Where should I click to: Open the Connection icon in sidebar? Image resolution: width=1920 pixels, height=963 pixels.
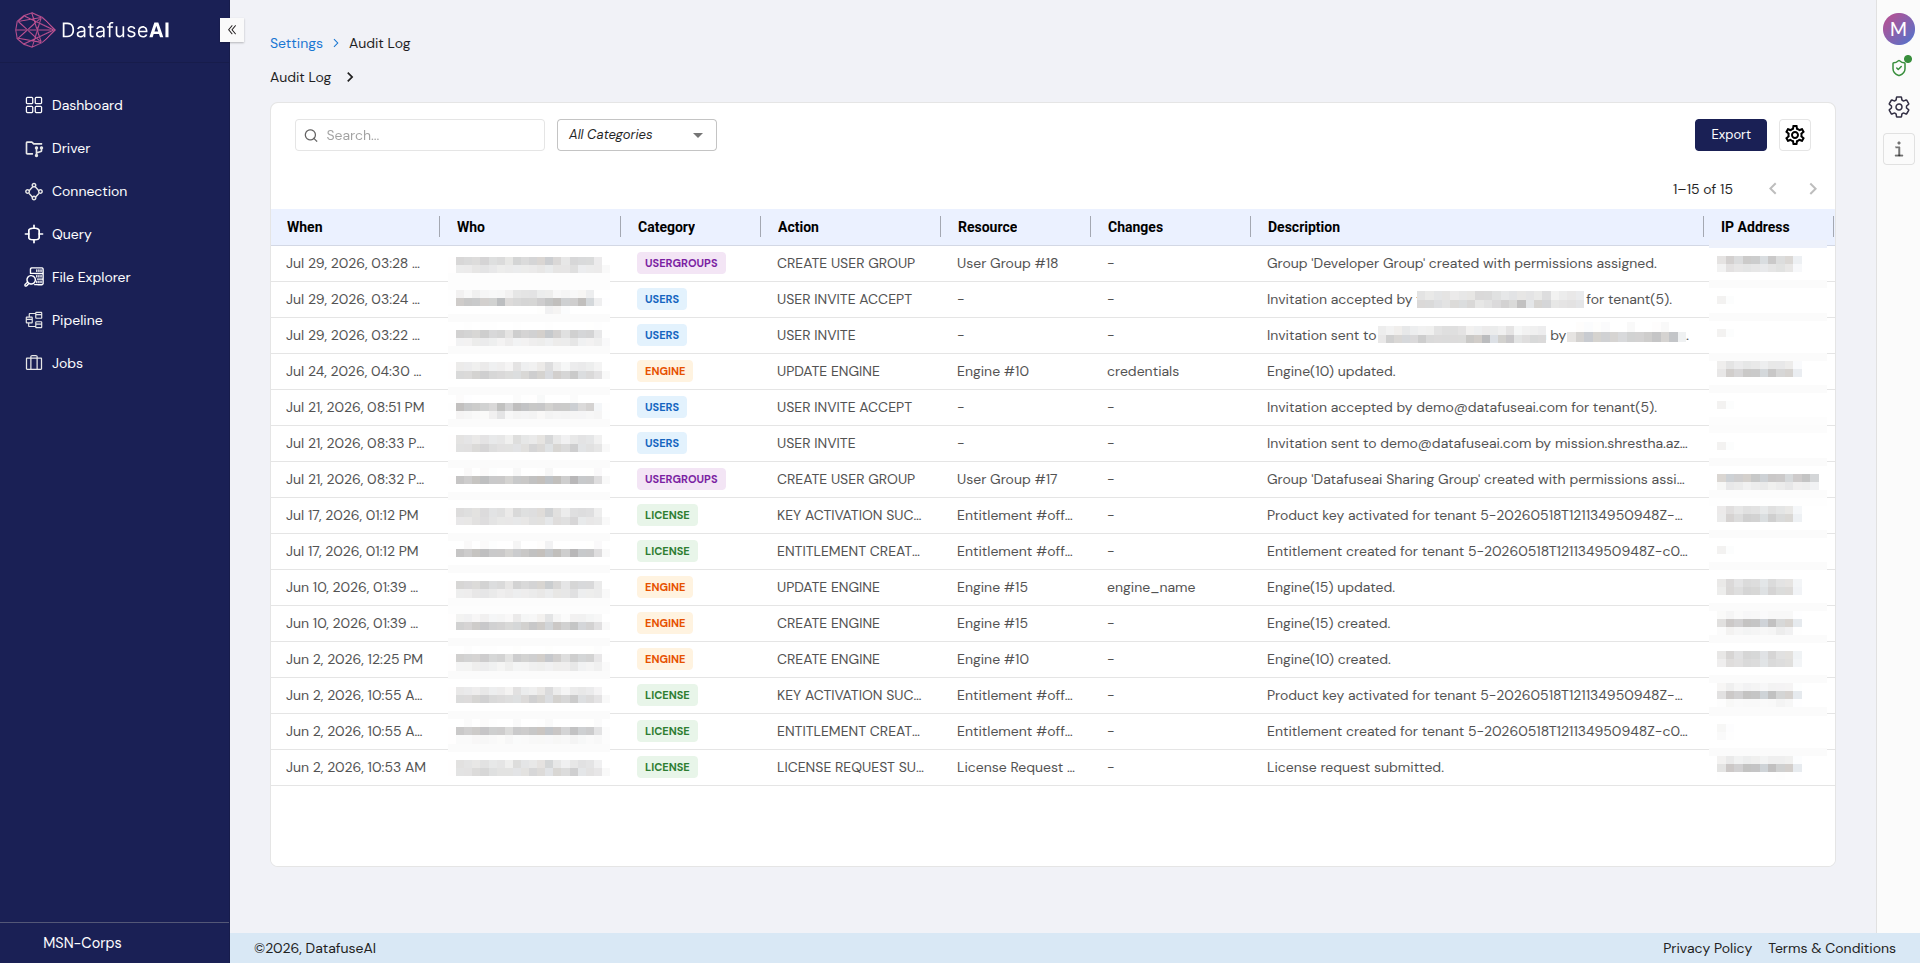tap(34, 191)
